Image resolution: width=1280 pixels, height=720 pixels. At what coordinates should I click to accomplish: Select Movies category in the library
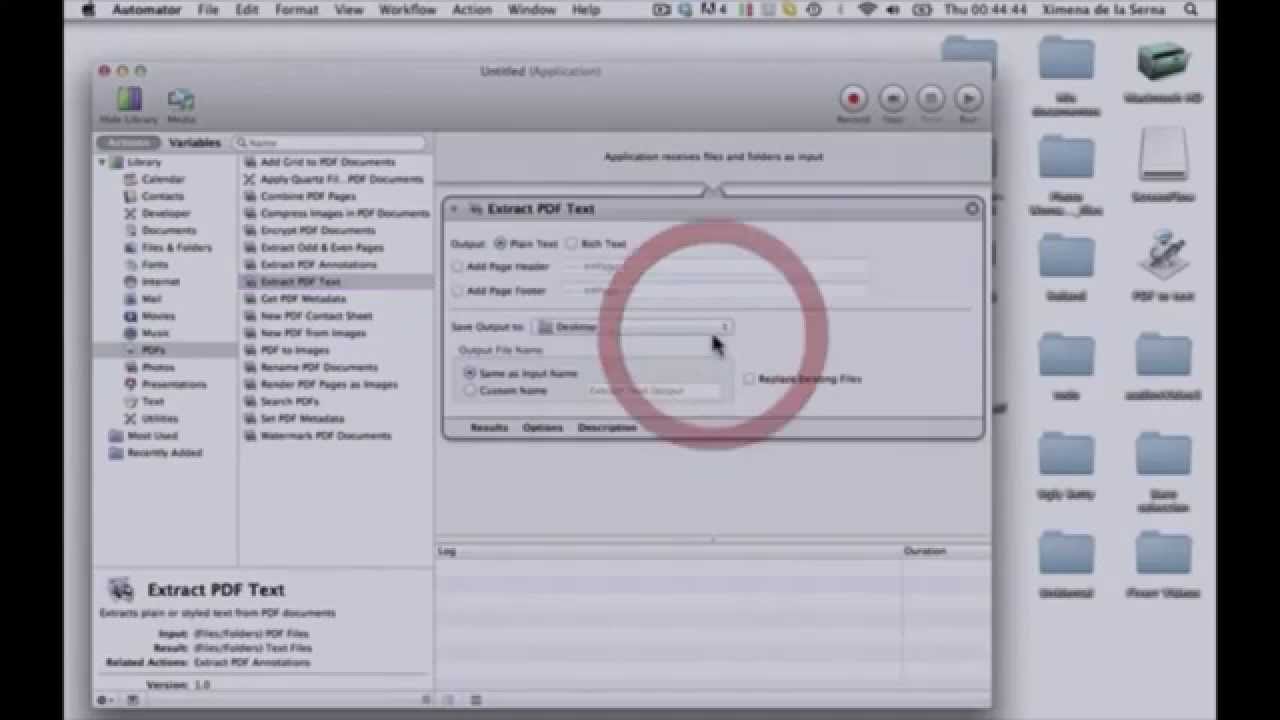[158, 316]
